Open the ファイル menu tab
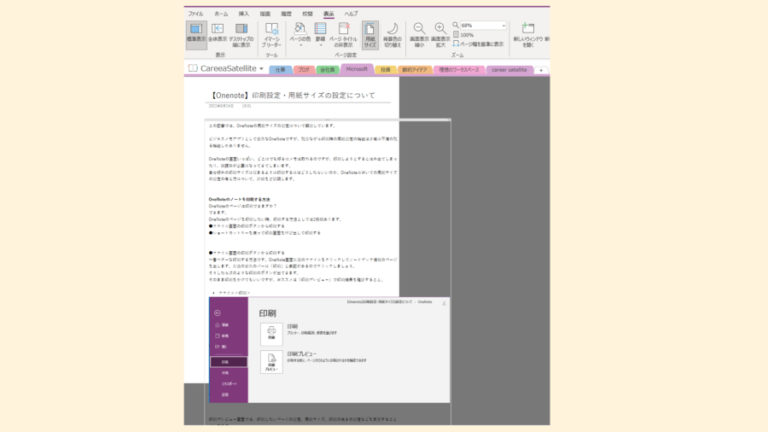Screen dimensions: 768x432 [x=195, y=14]
